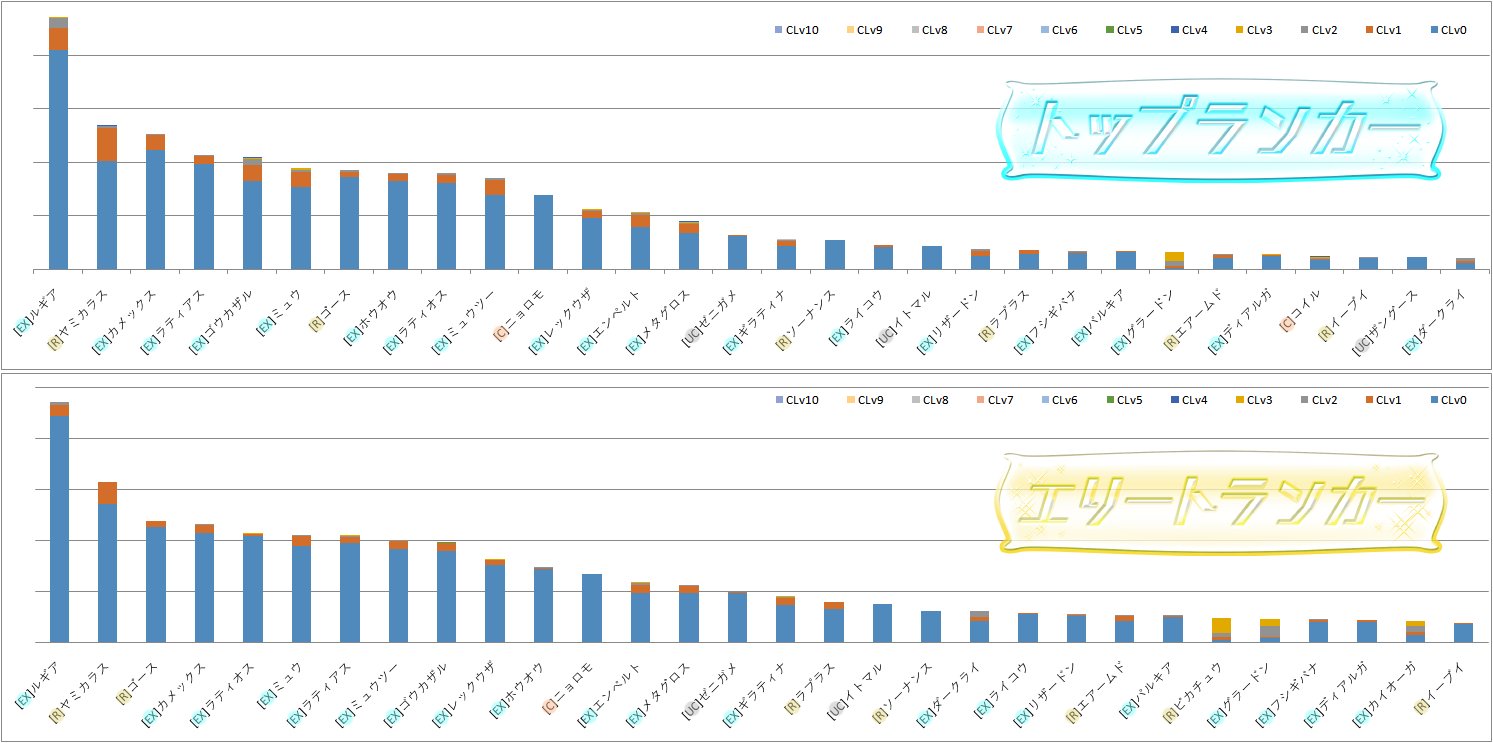
Task: Select the カメックス bar in the トップランカー chart
Action: coord(155,202)
